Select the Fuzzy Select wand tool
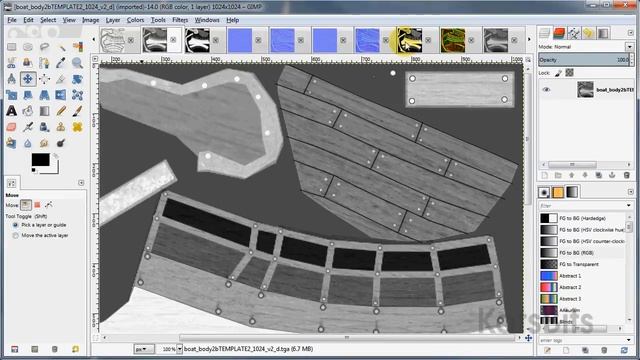This screenshot has width=640, height=360. coord(61,47)
